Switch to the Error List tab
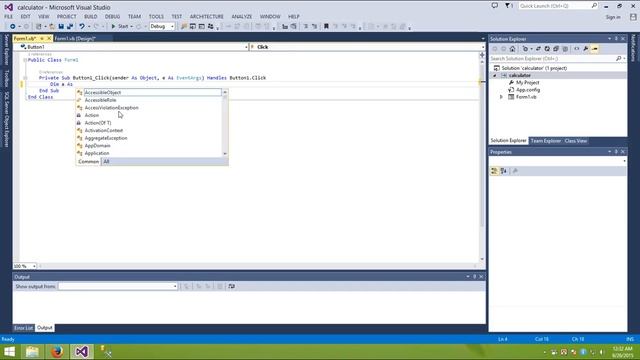This screenshot has width=640, height=360. coord(23,328)
